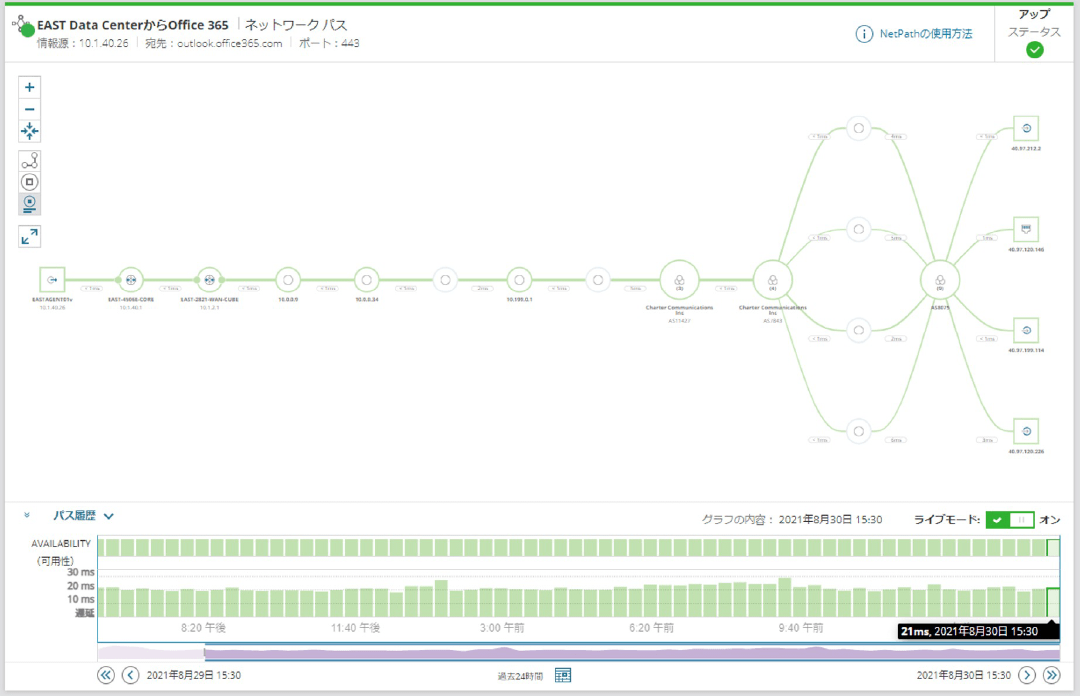Click the purple overview range slider
1080x696 pixels.
coord(632,652)
